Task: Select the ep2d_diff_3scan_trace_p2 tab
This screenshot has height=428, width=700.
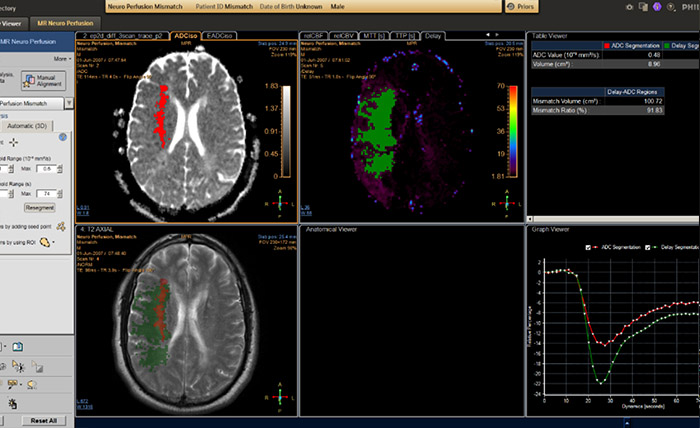Action: click(x=122, y=36)
